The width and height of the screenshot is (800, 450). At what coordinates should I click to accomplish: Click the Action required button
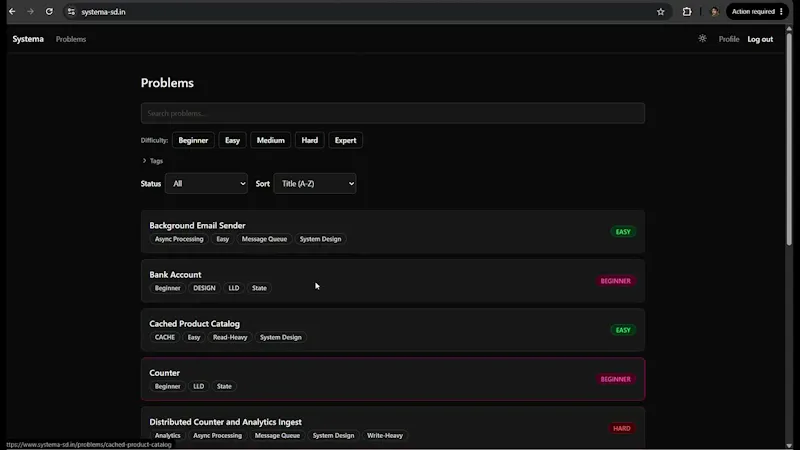coord(757,11)
